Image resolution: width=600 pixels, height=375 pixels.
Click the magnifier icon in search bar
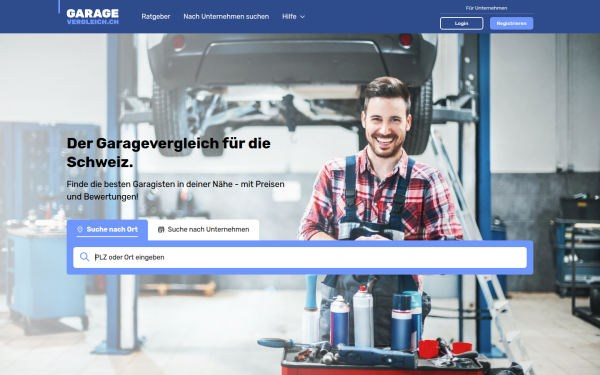[x=84, y=257]
